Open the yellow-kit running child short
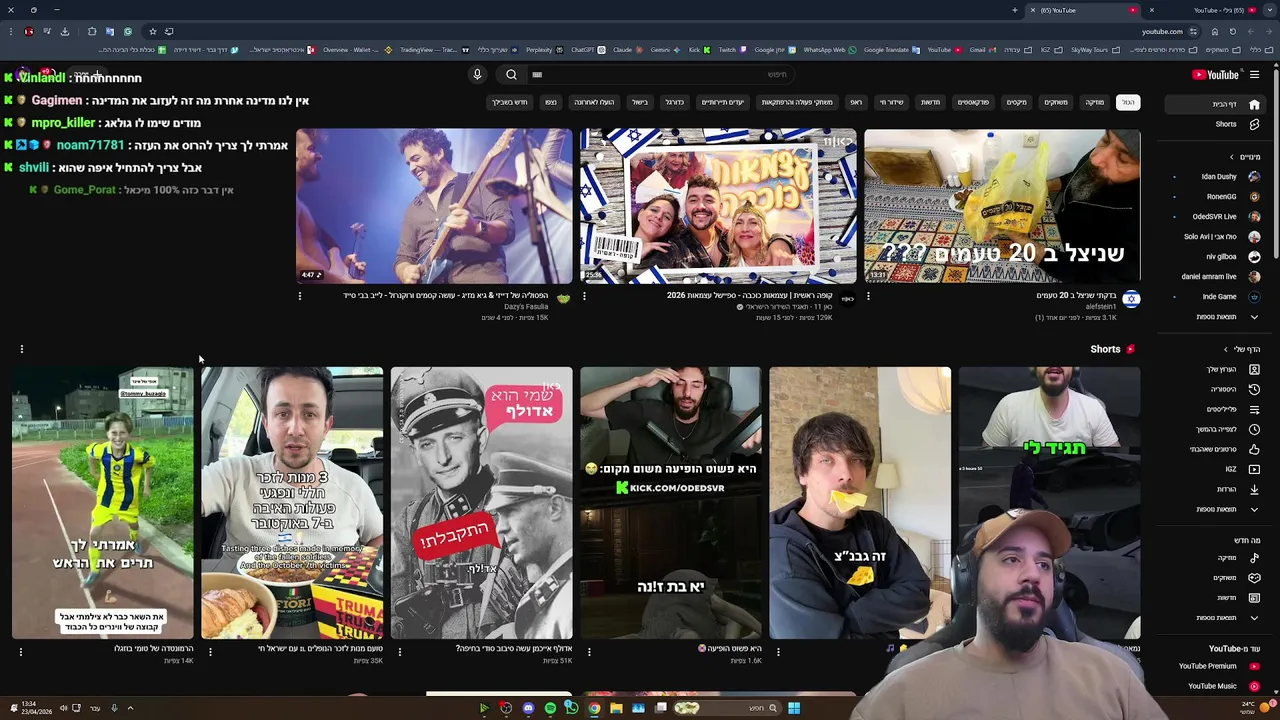The height and width of the screenshot is (720, 1280). (x=102, y=503)
